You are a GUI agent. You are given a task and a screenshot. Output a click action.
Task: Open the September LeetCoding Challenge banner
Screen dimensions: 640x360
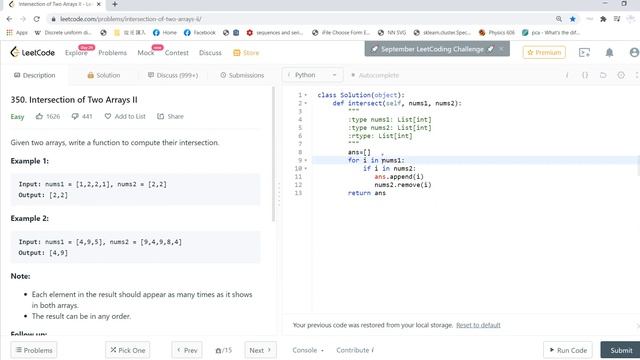pos(432,49)
